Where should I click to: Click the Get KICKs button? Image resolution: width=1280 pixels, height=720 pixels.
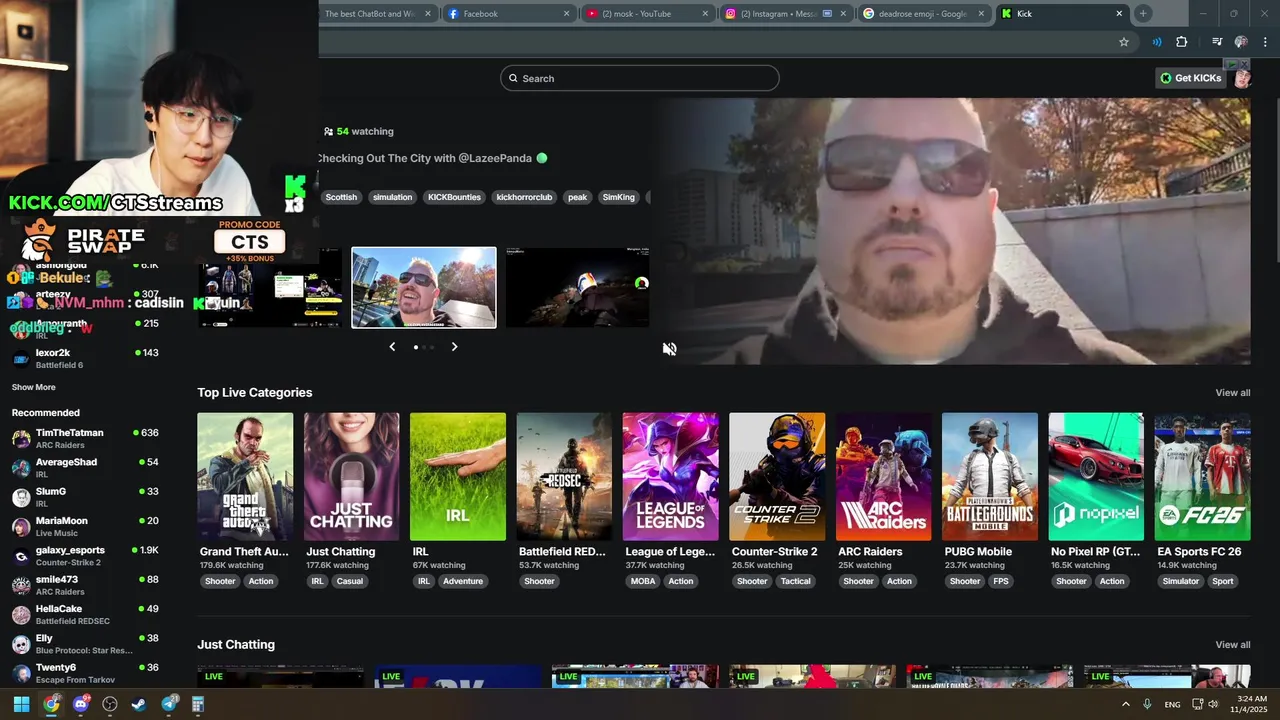[x=1191, y=78]
